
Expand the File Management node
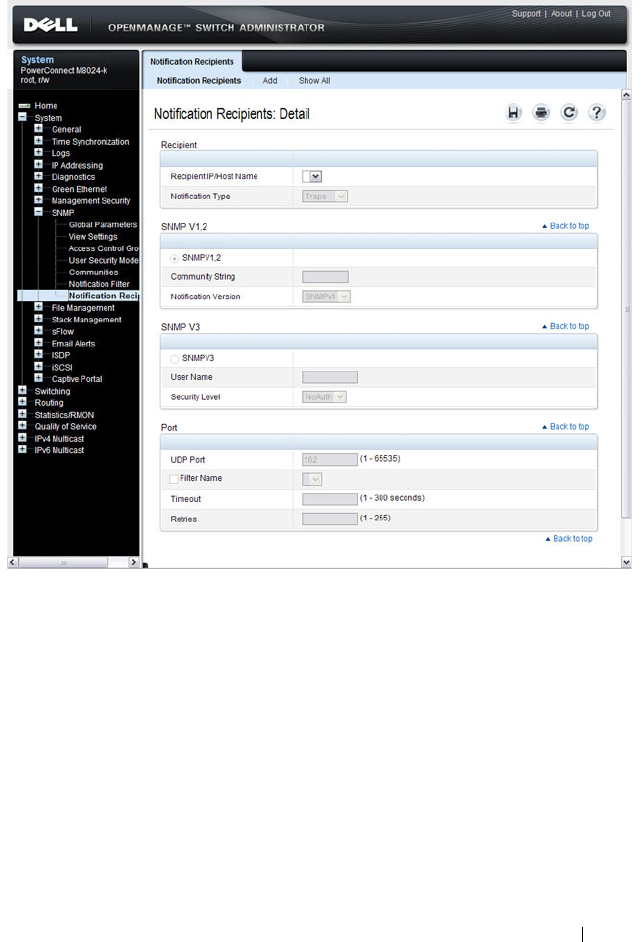[38, 307]
